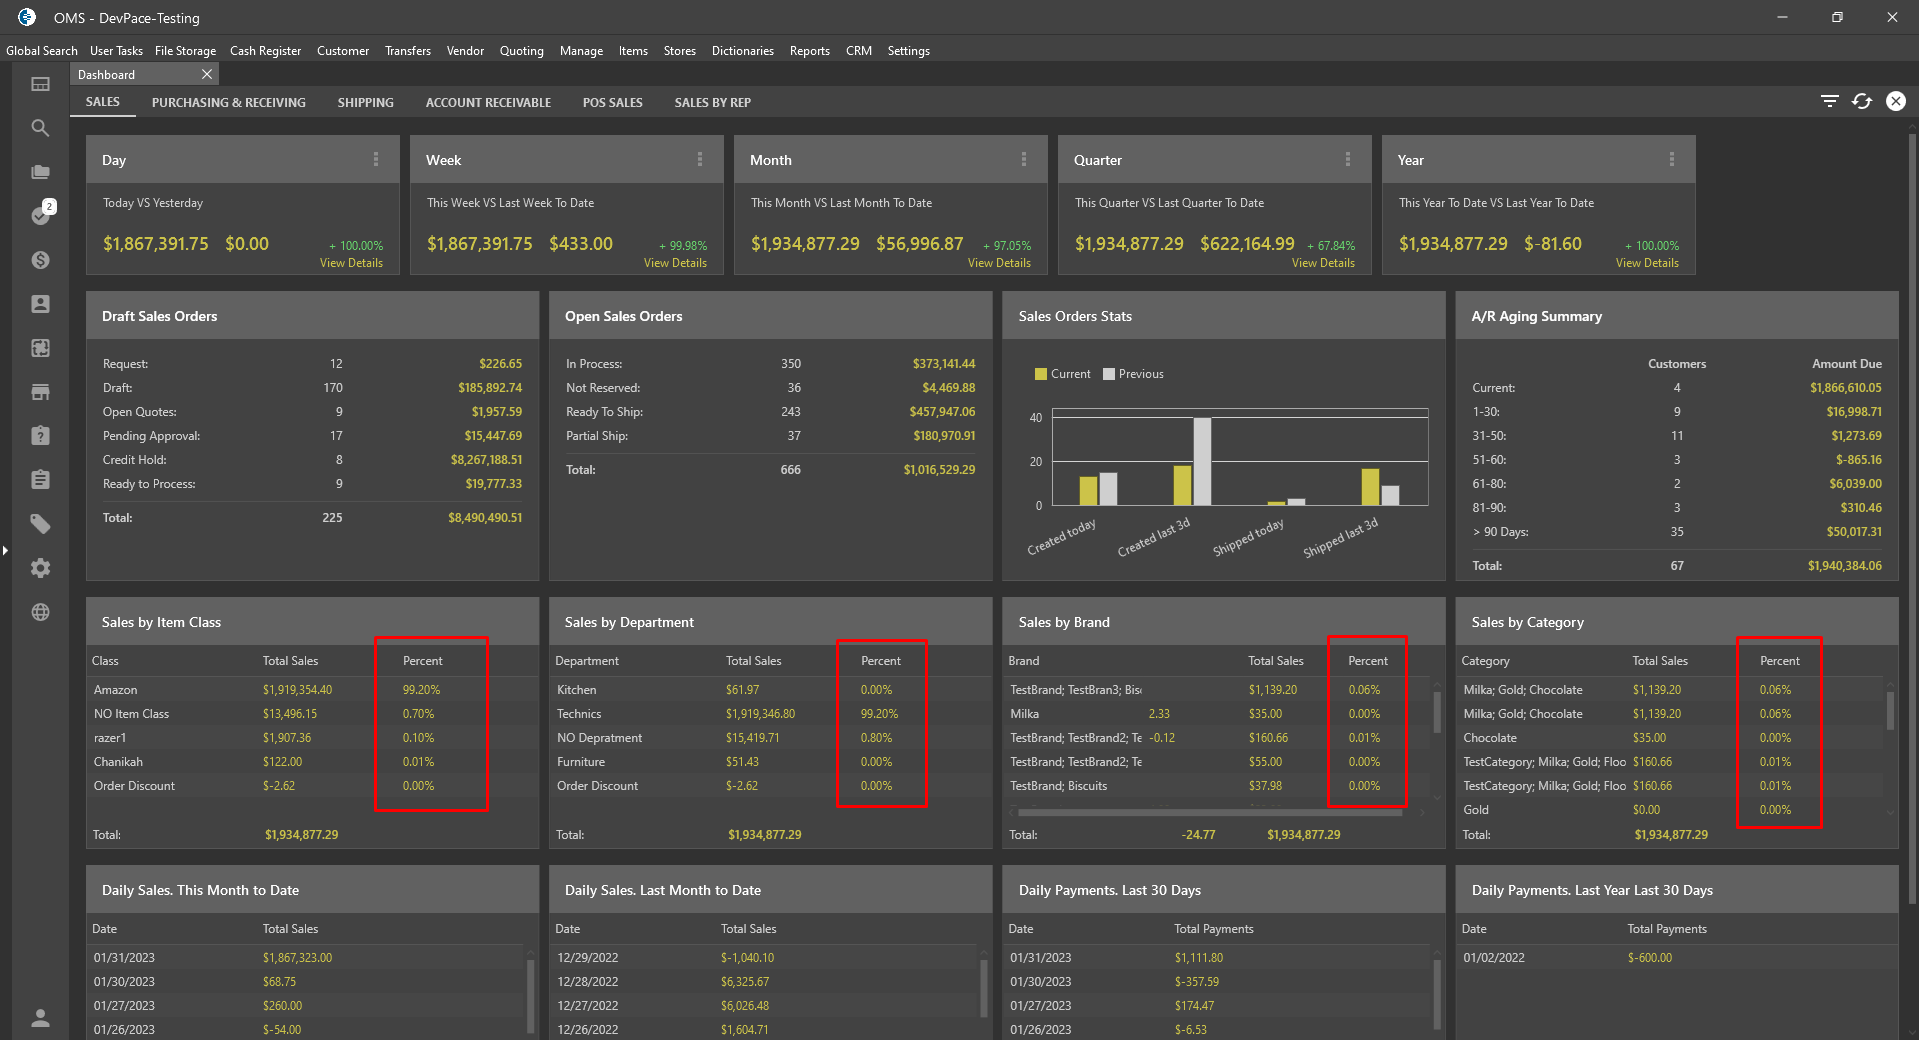The image size is (1919, 1040).
Task: Open the file storage folders sidebar icon
Action: point(40,172)
